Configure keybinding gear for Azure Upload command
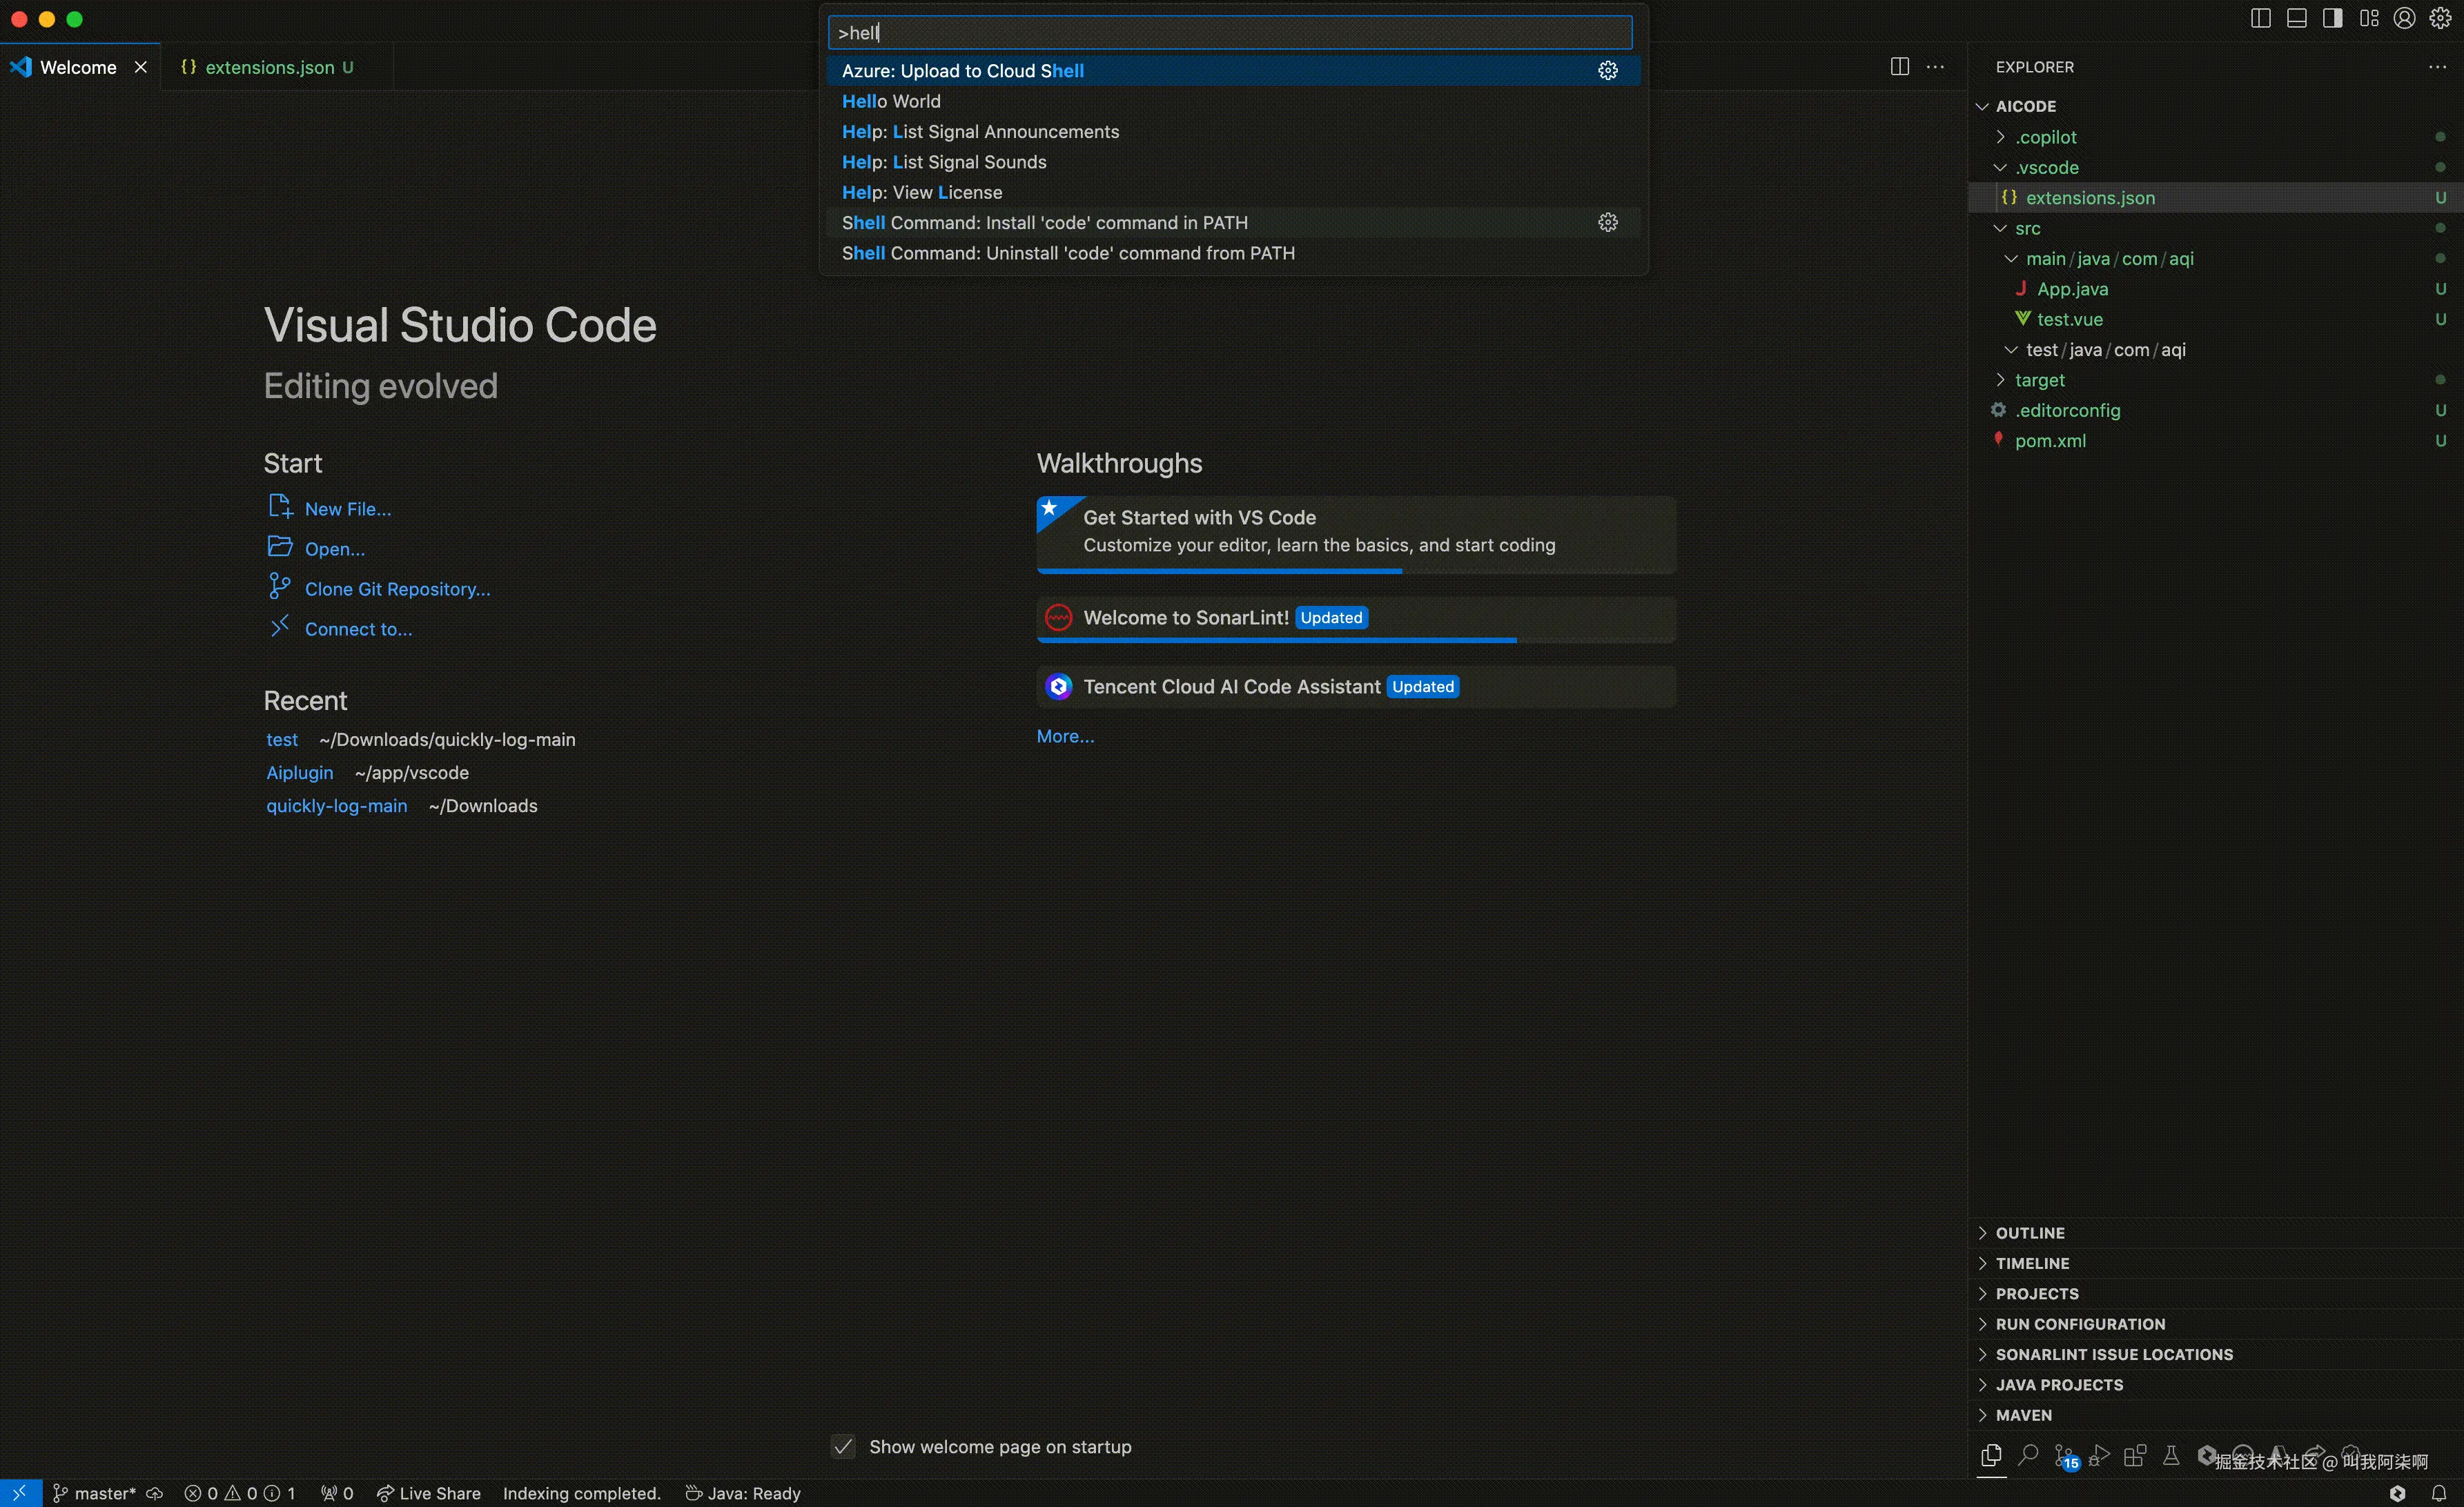 1608,70
